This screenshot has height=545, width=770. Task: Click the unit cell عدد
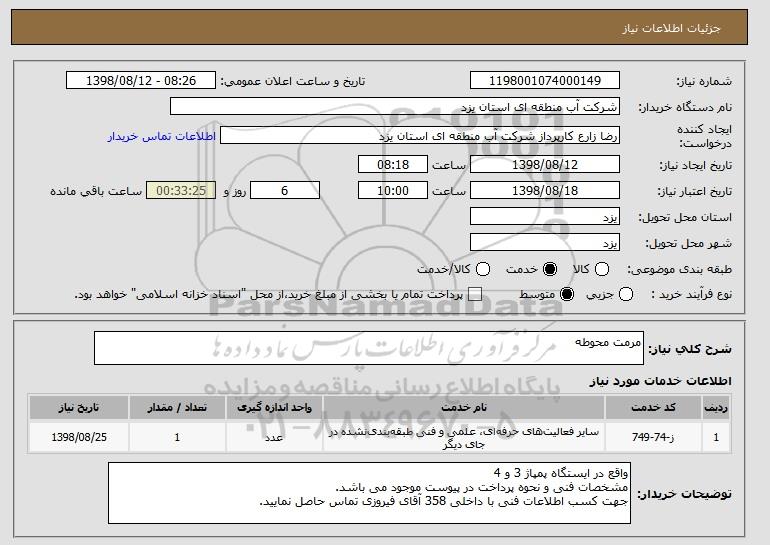(x=274, y=437)
